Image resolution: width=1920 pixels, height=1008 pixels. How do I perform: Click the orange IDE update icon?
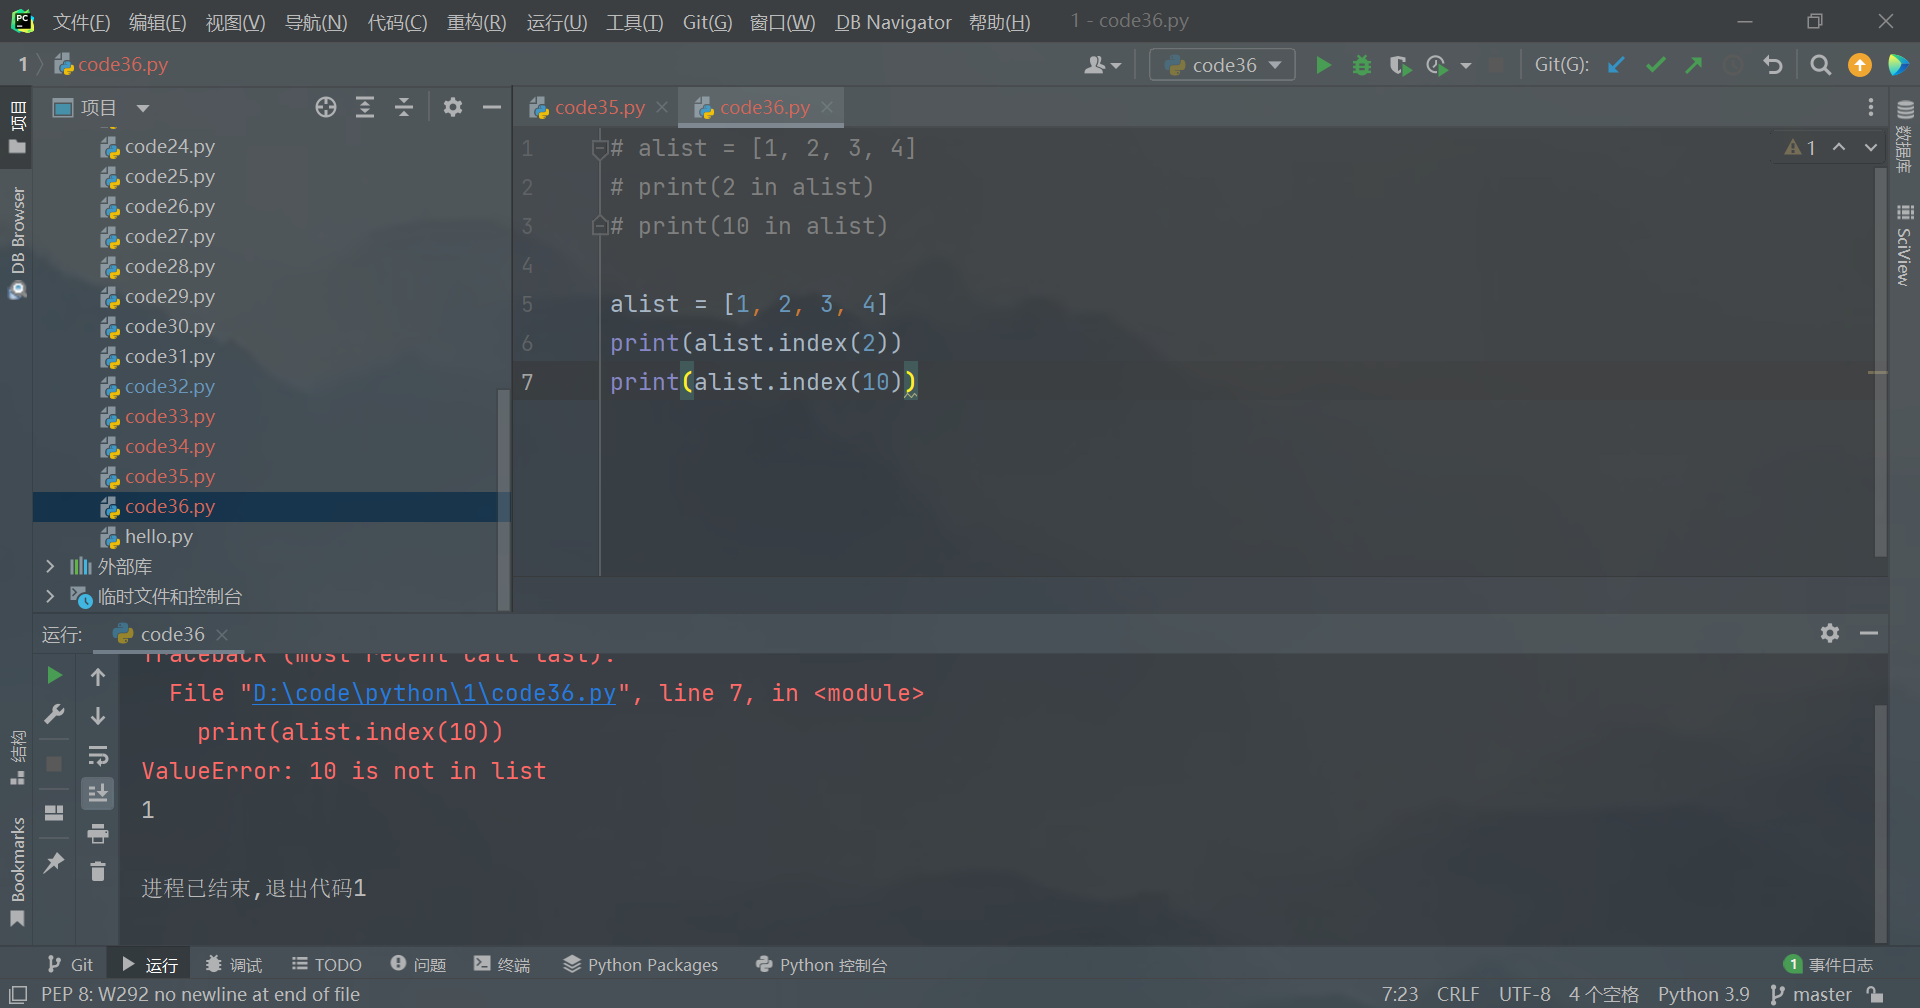point(1860,65)
